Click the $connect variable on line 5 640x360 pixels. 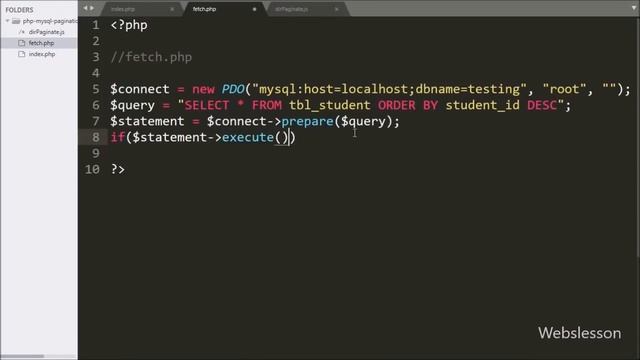[x=140, y=89]
